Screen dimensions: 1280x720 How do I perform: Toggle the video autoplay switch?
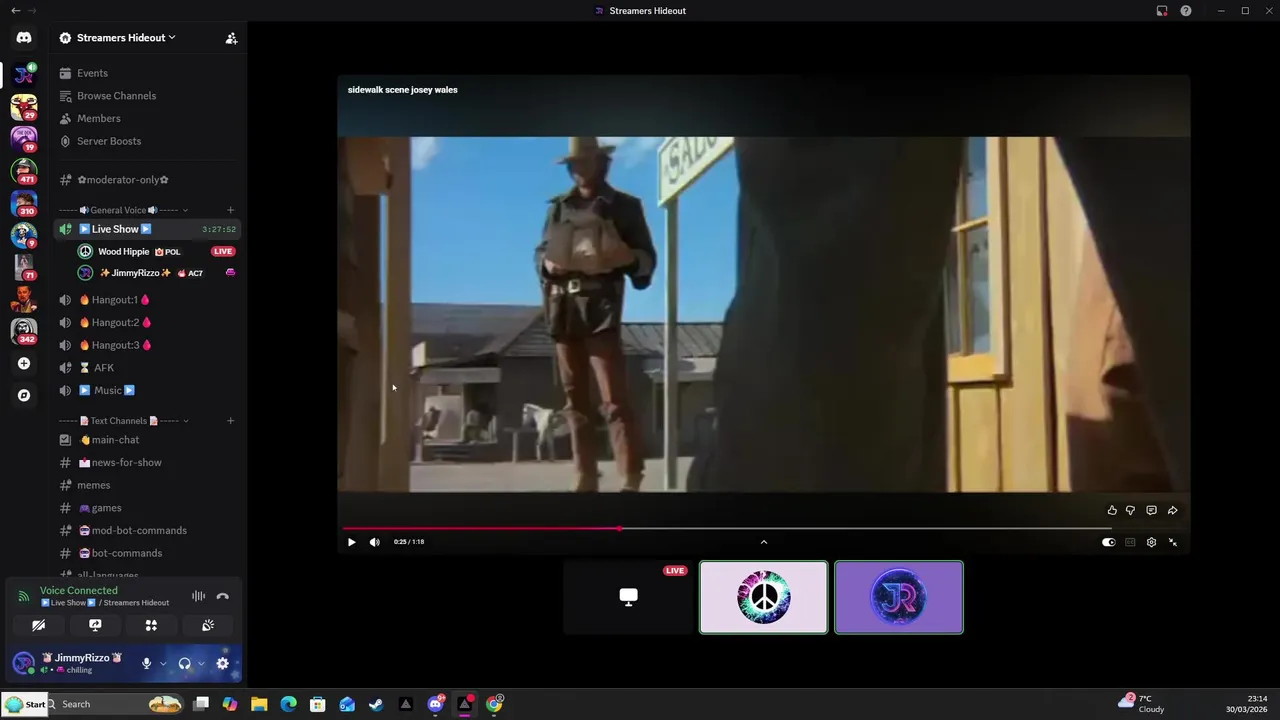(x=1108, y=542)
